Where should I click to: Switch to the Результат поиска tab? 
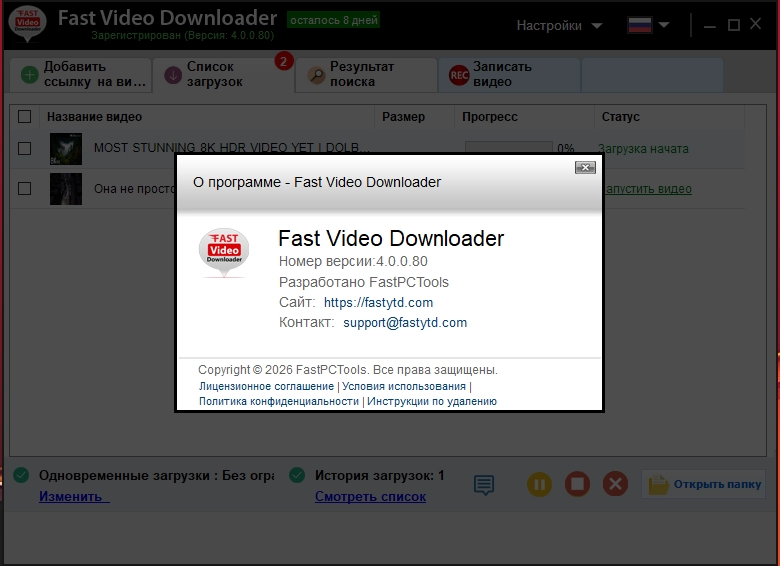367,75
